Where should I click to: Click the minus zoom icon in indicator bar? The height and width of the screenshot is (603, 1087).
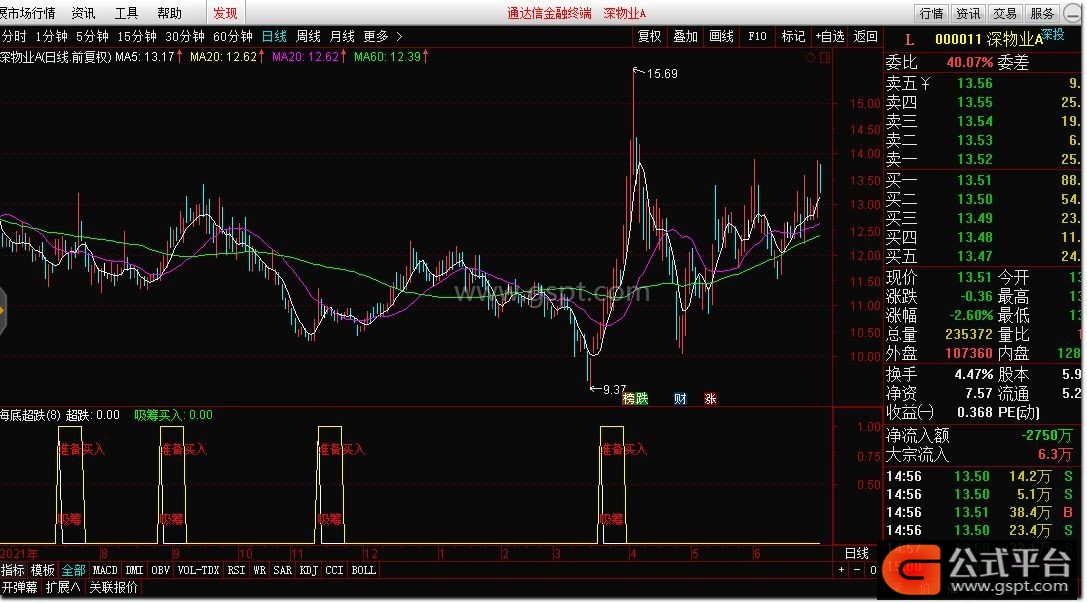[857, 570]
